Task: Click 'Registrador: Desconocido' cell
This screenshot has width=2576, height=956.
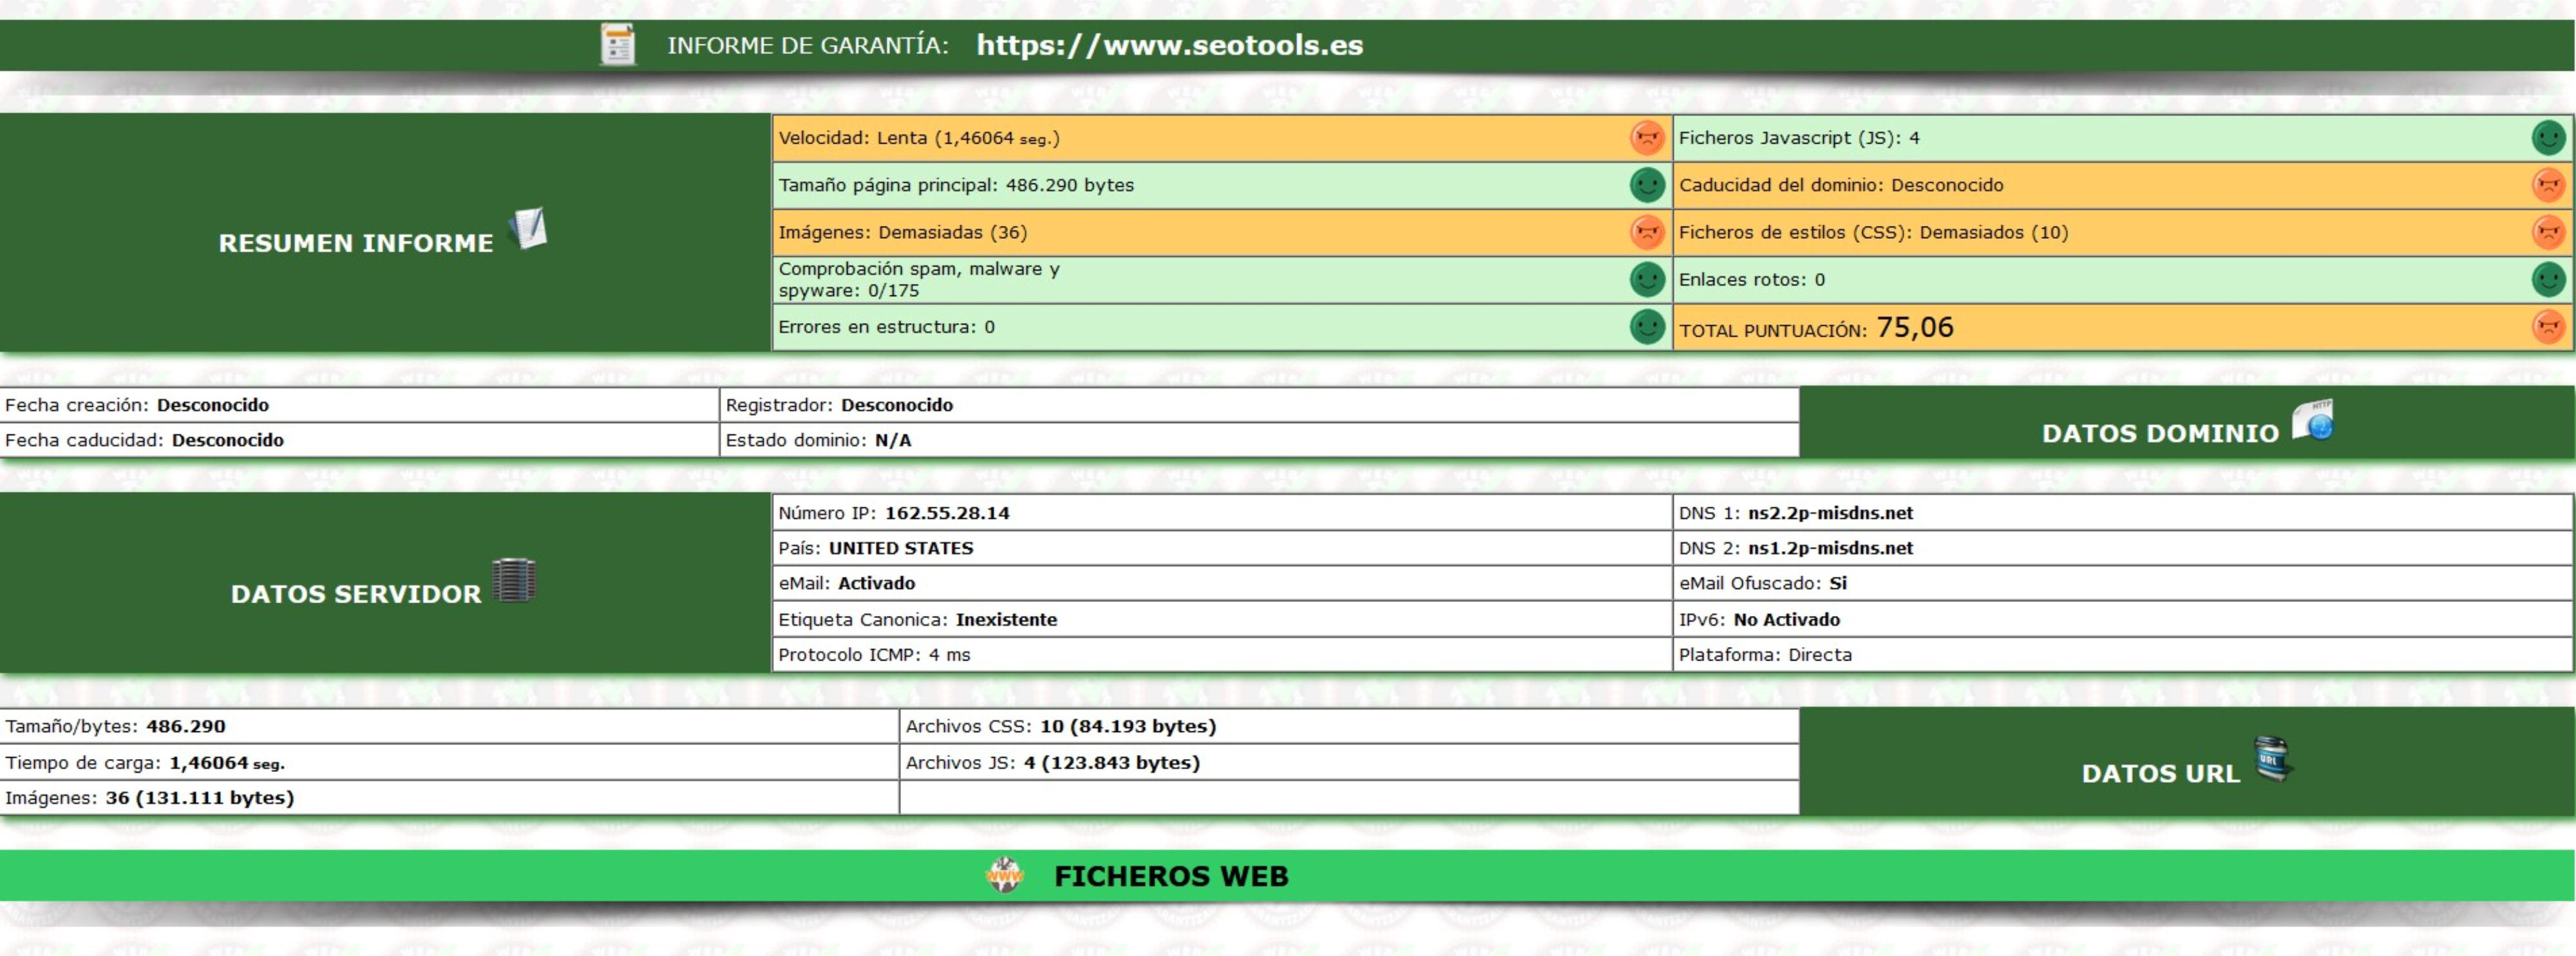Action: (1259, 405)
